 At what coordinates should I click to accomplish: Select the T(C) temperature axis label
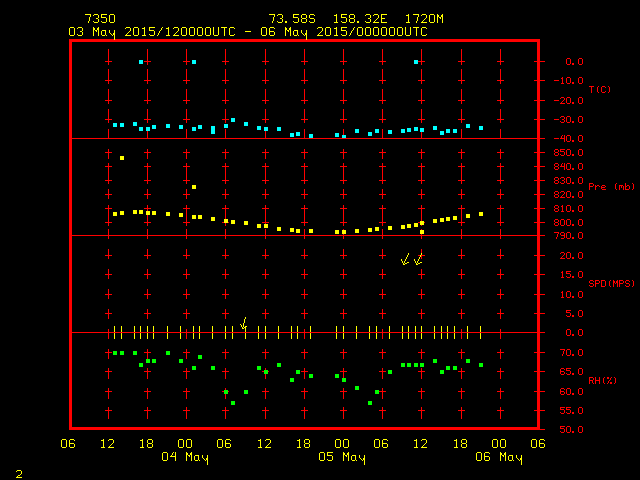(x=599, y=89)
